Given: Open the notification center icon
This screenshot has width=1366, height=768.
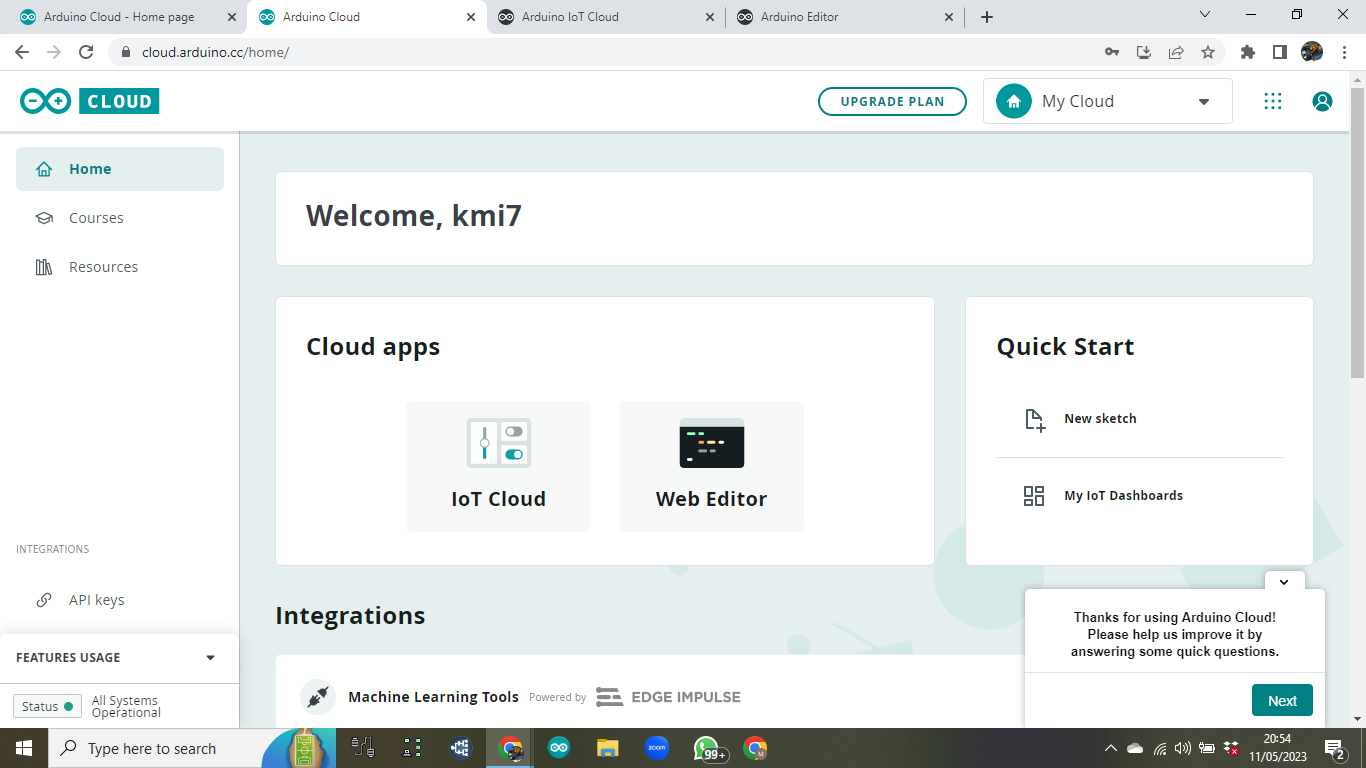Looking at the screenshot, I should [x=1335, y=748].
